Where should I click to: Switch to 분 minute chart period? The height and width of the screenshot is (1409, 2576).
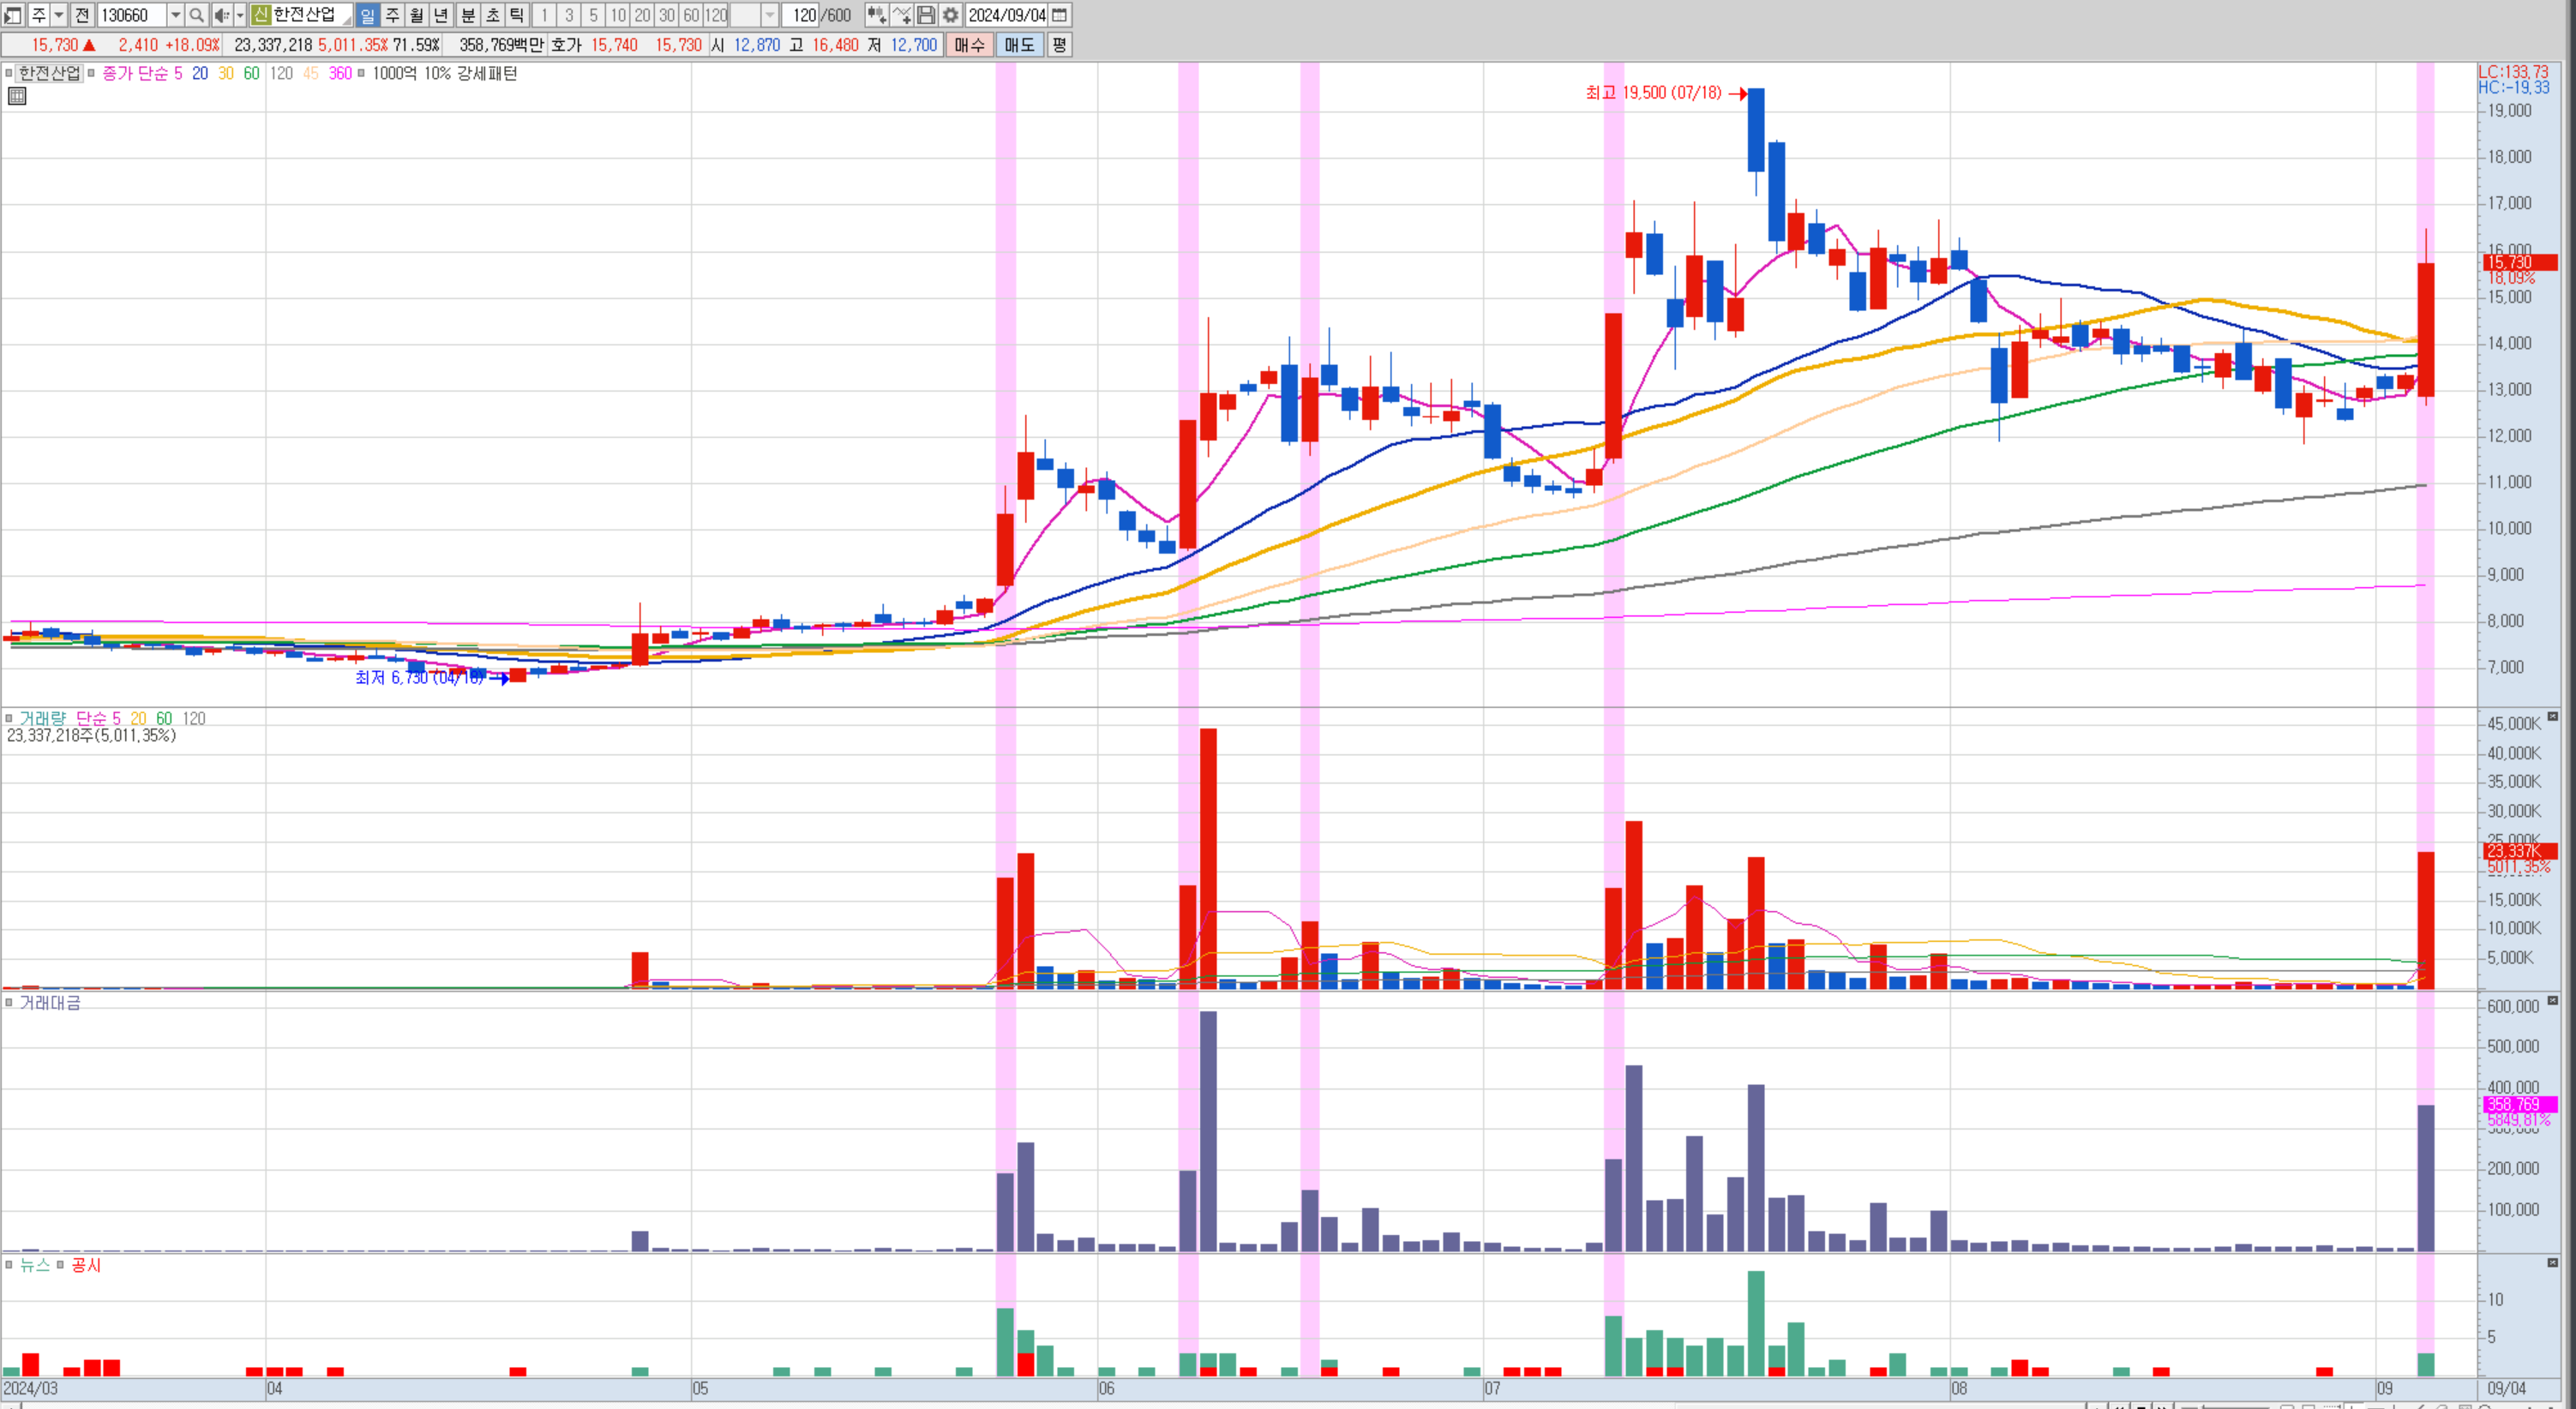click(467, 15)
